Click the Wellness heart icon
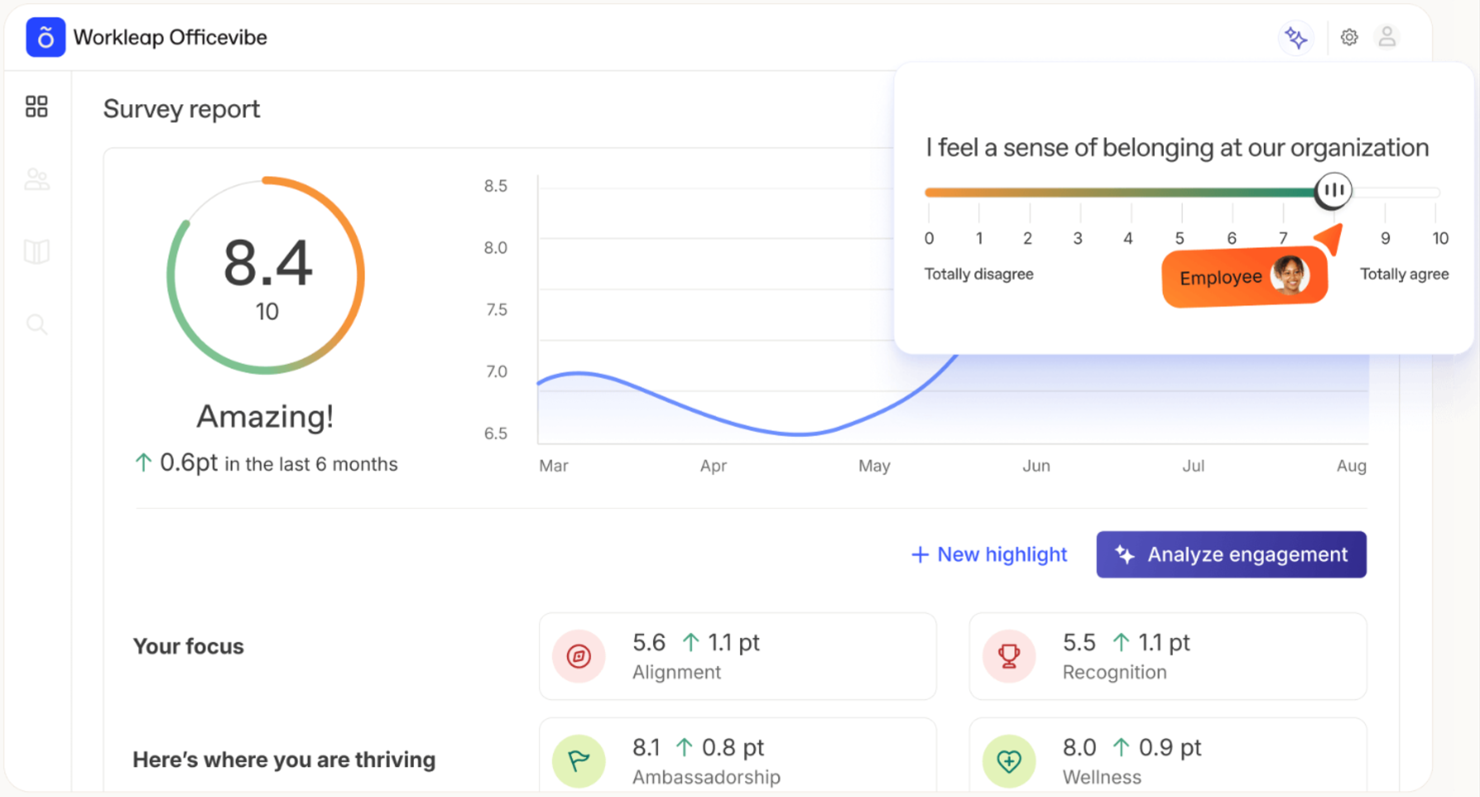 (1009, 761)
